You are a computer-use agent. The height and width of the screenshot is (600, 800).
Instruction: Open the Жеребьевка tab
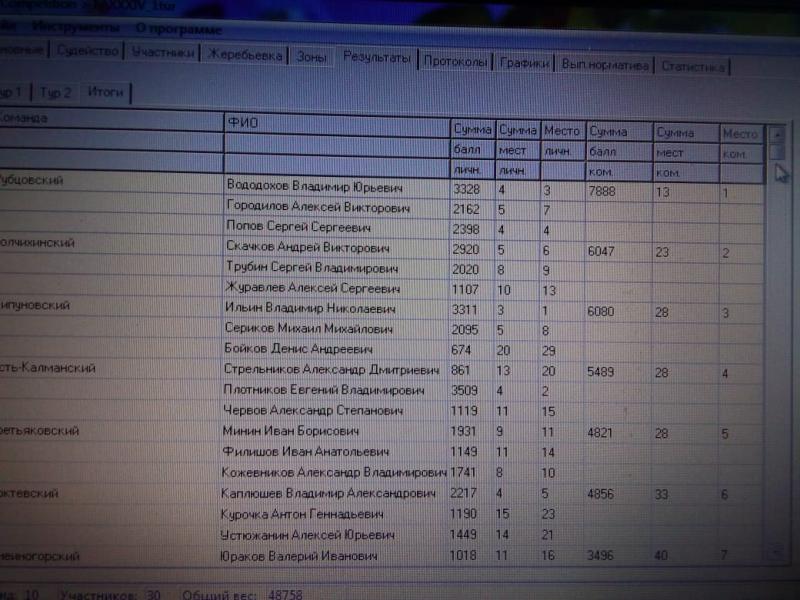[x=244, y=55]
